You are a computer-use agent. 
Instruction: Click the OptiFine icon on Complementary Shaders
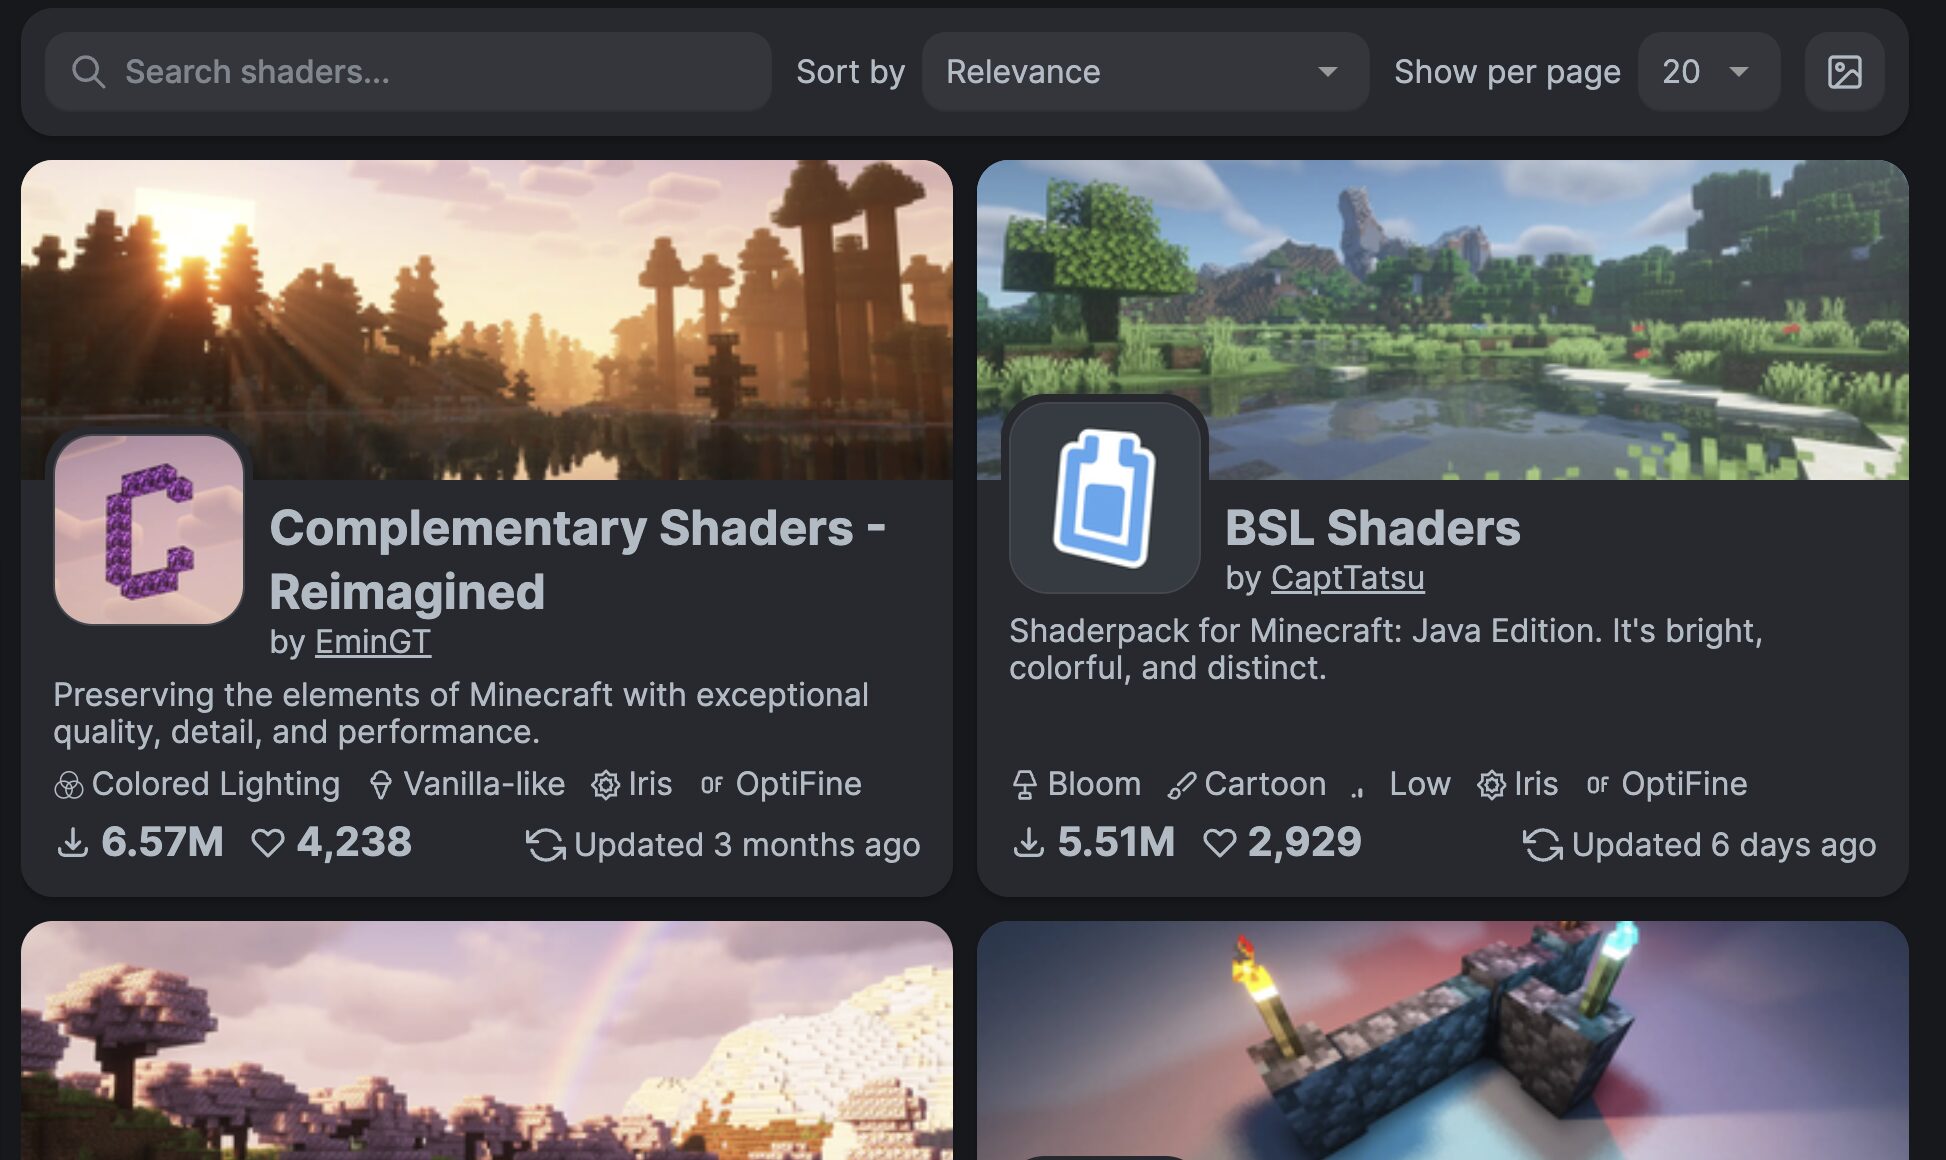[712, 785]
